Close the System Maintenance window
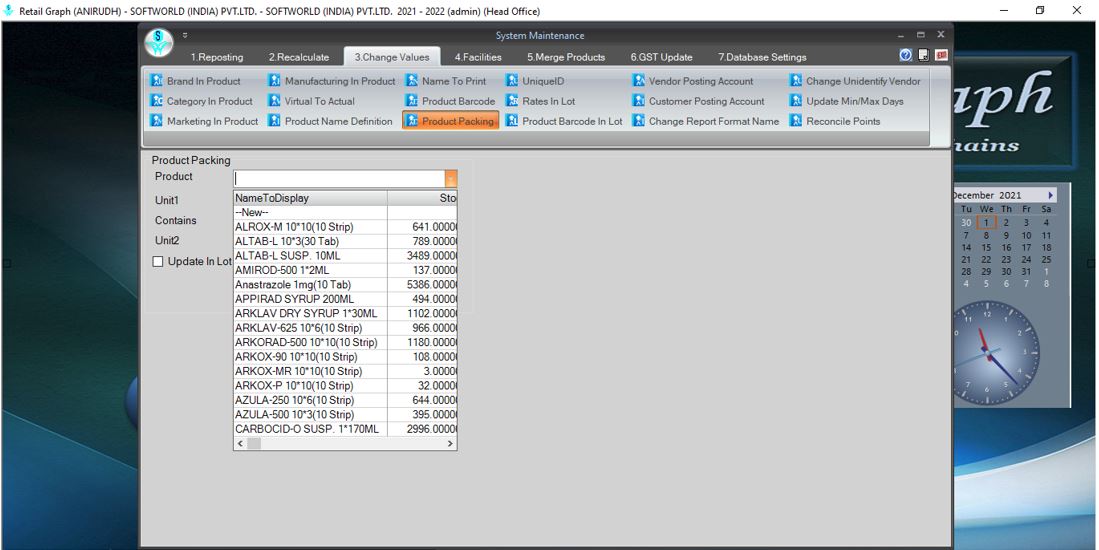 pyautogui.click(x=941, y=34)
